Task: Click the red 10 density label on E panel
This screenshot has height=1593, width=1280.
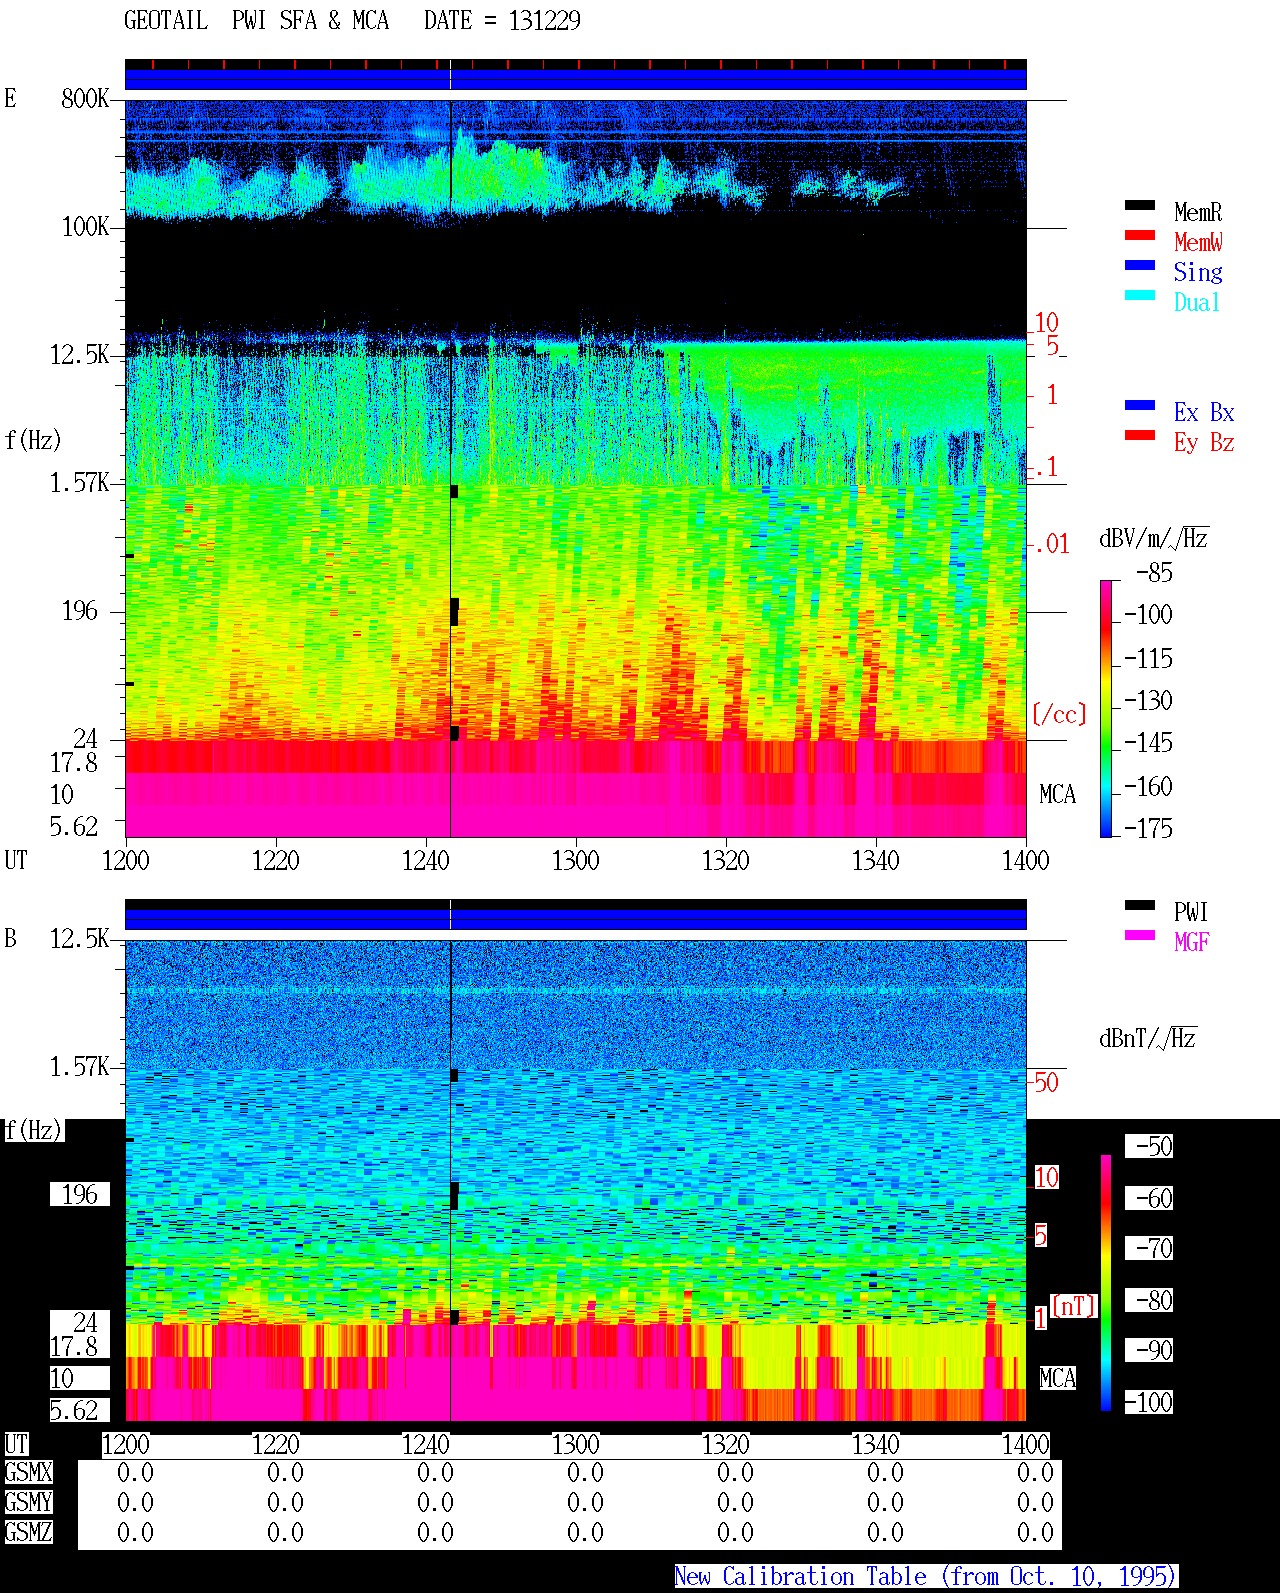Action: [1046, 323]
